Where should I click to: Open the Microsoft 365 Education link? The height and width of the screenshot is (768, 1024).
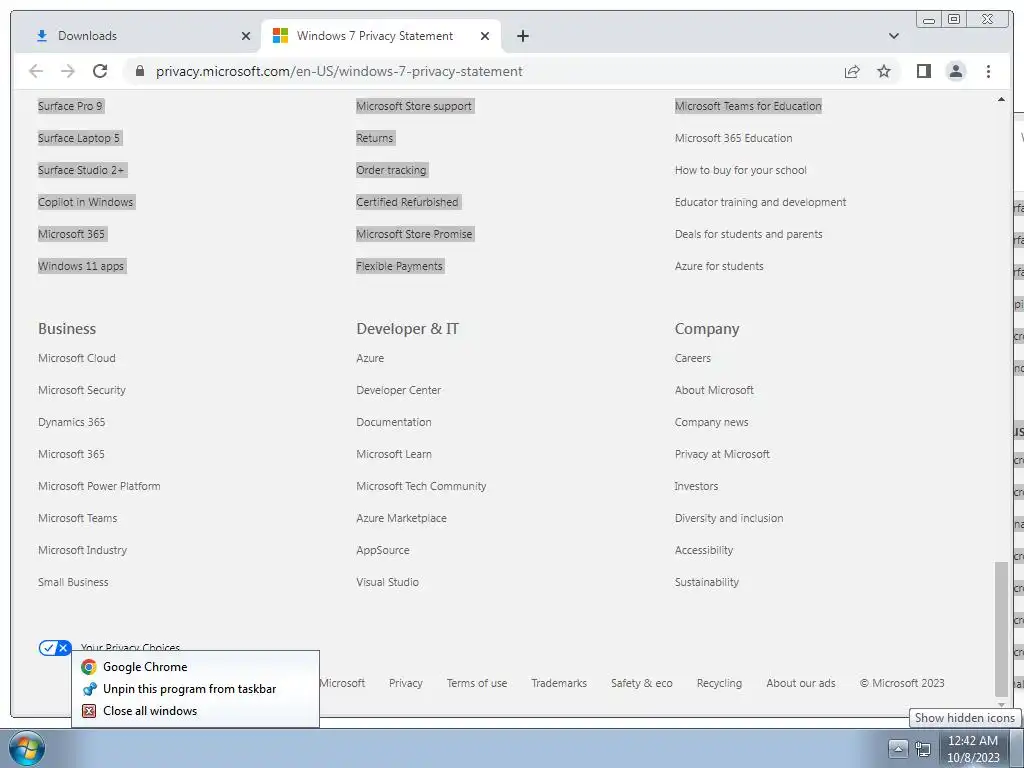(733, 138)
